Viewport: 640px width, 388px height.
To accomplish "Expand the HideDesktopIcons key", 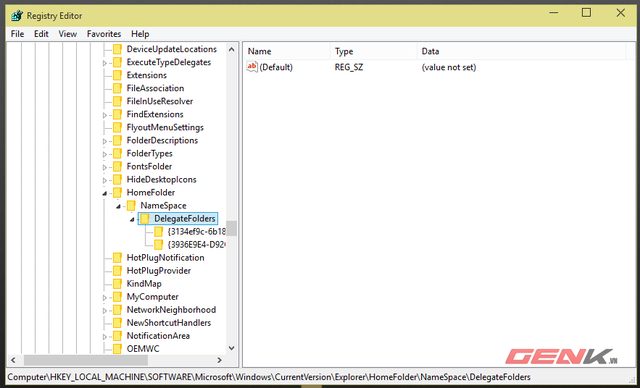I will [104, 181].
